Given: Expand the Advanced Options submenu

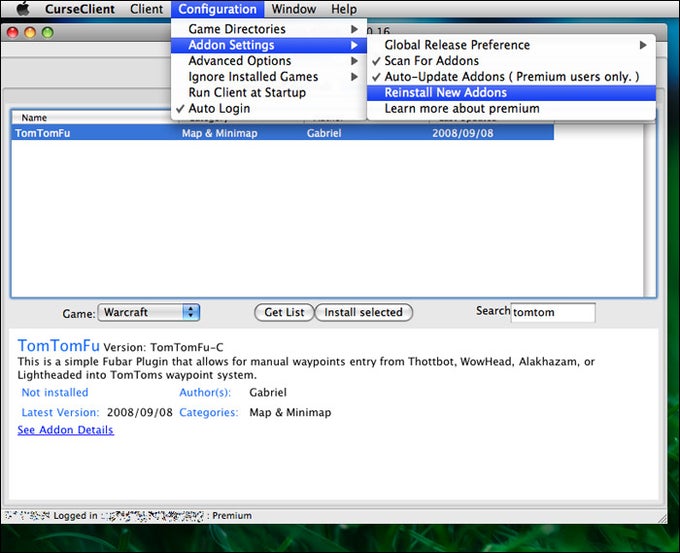Looking at the screenshot, I should click(268, 61).
